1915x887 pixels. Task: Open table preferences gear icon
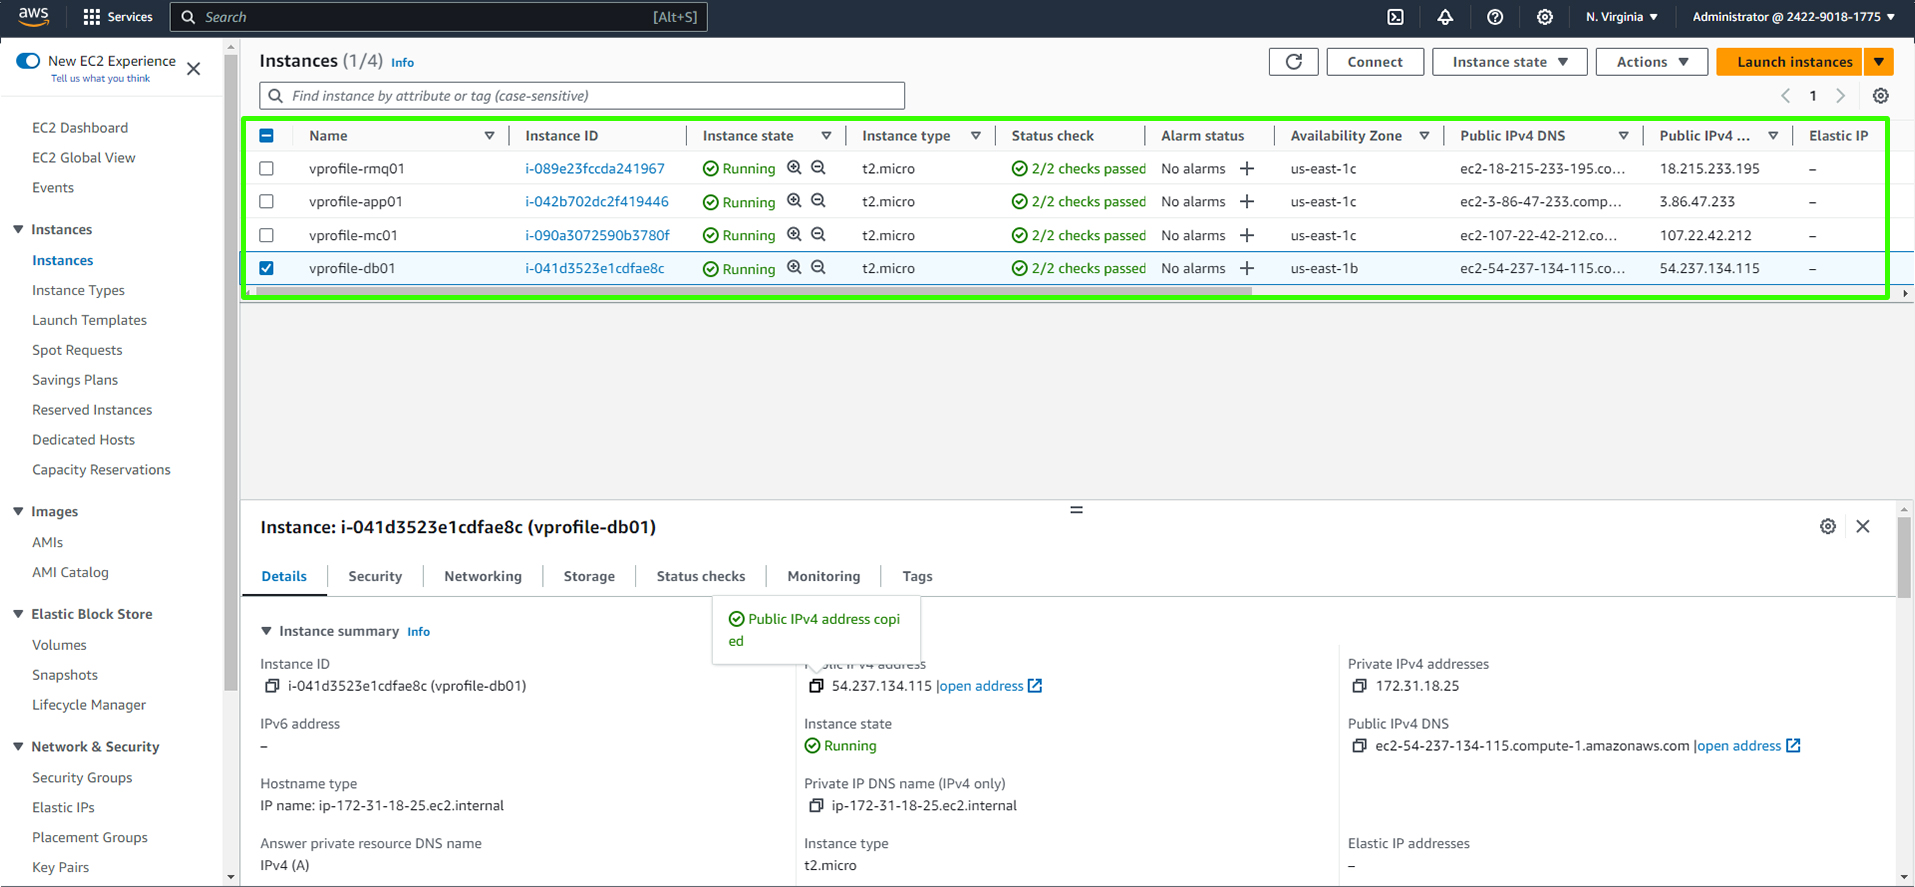pos(1881,96)
